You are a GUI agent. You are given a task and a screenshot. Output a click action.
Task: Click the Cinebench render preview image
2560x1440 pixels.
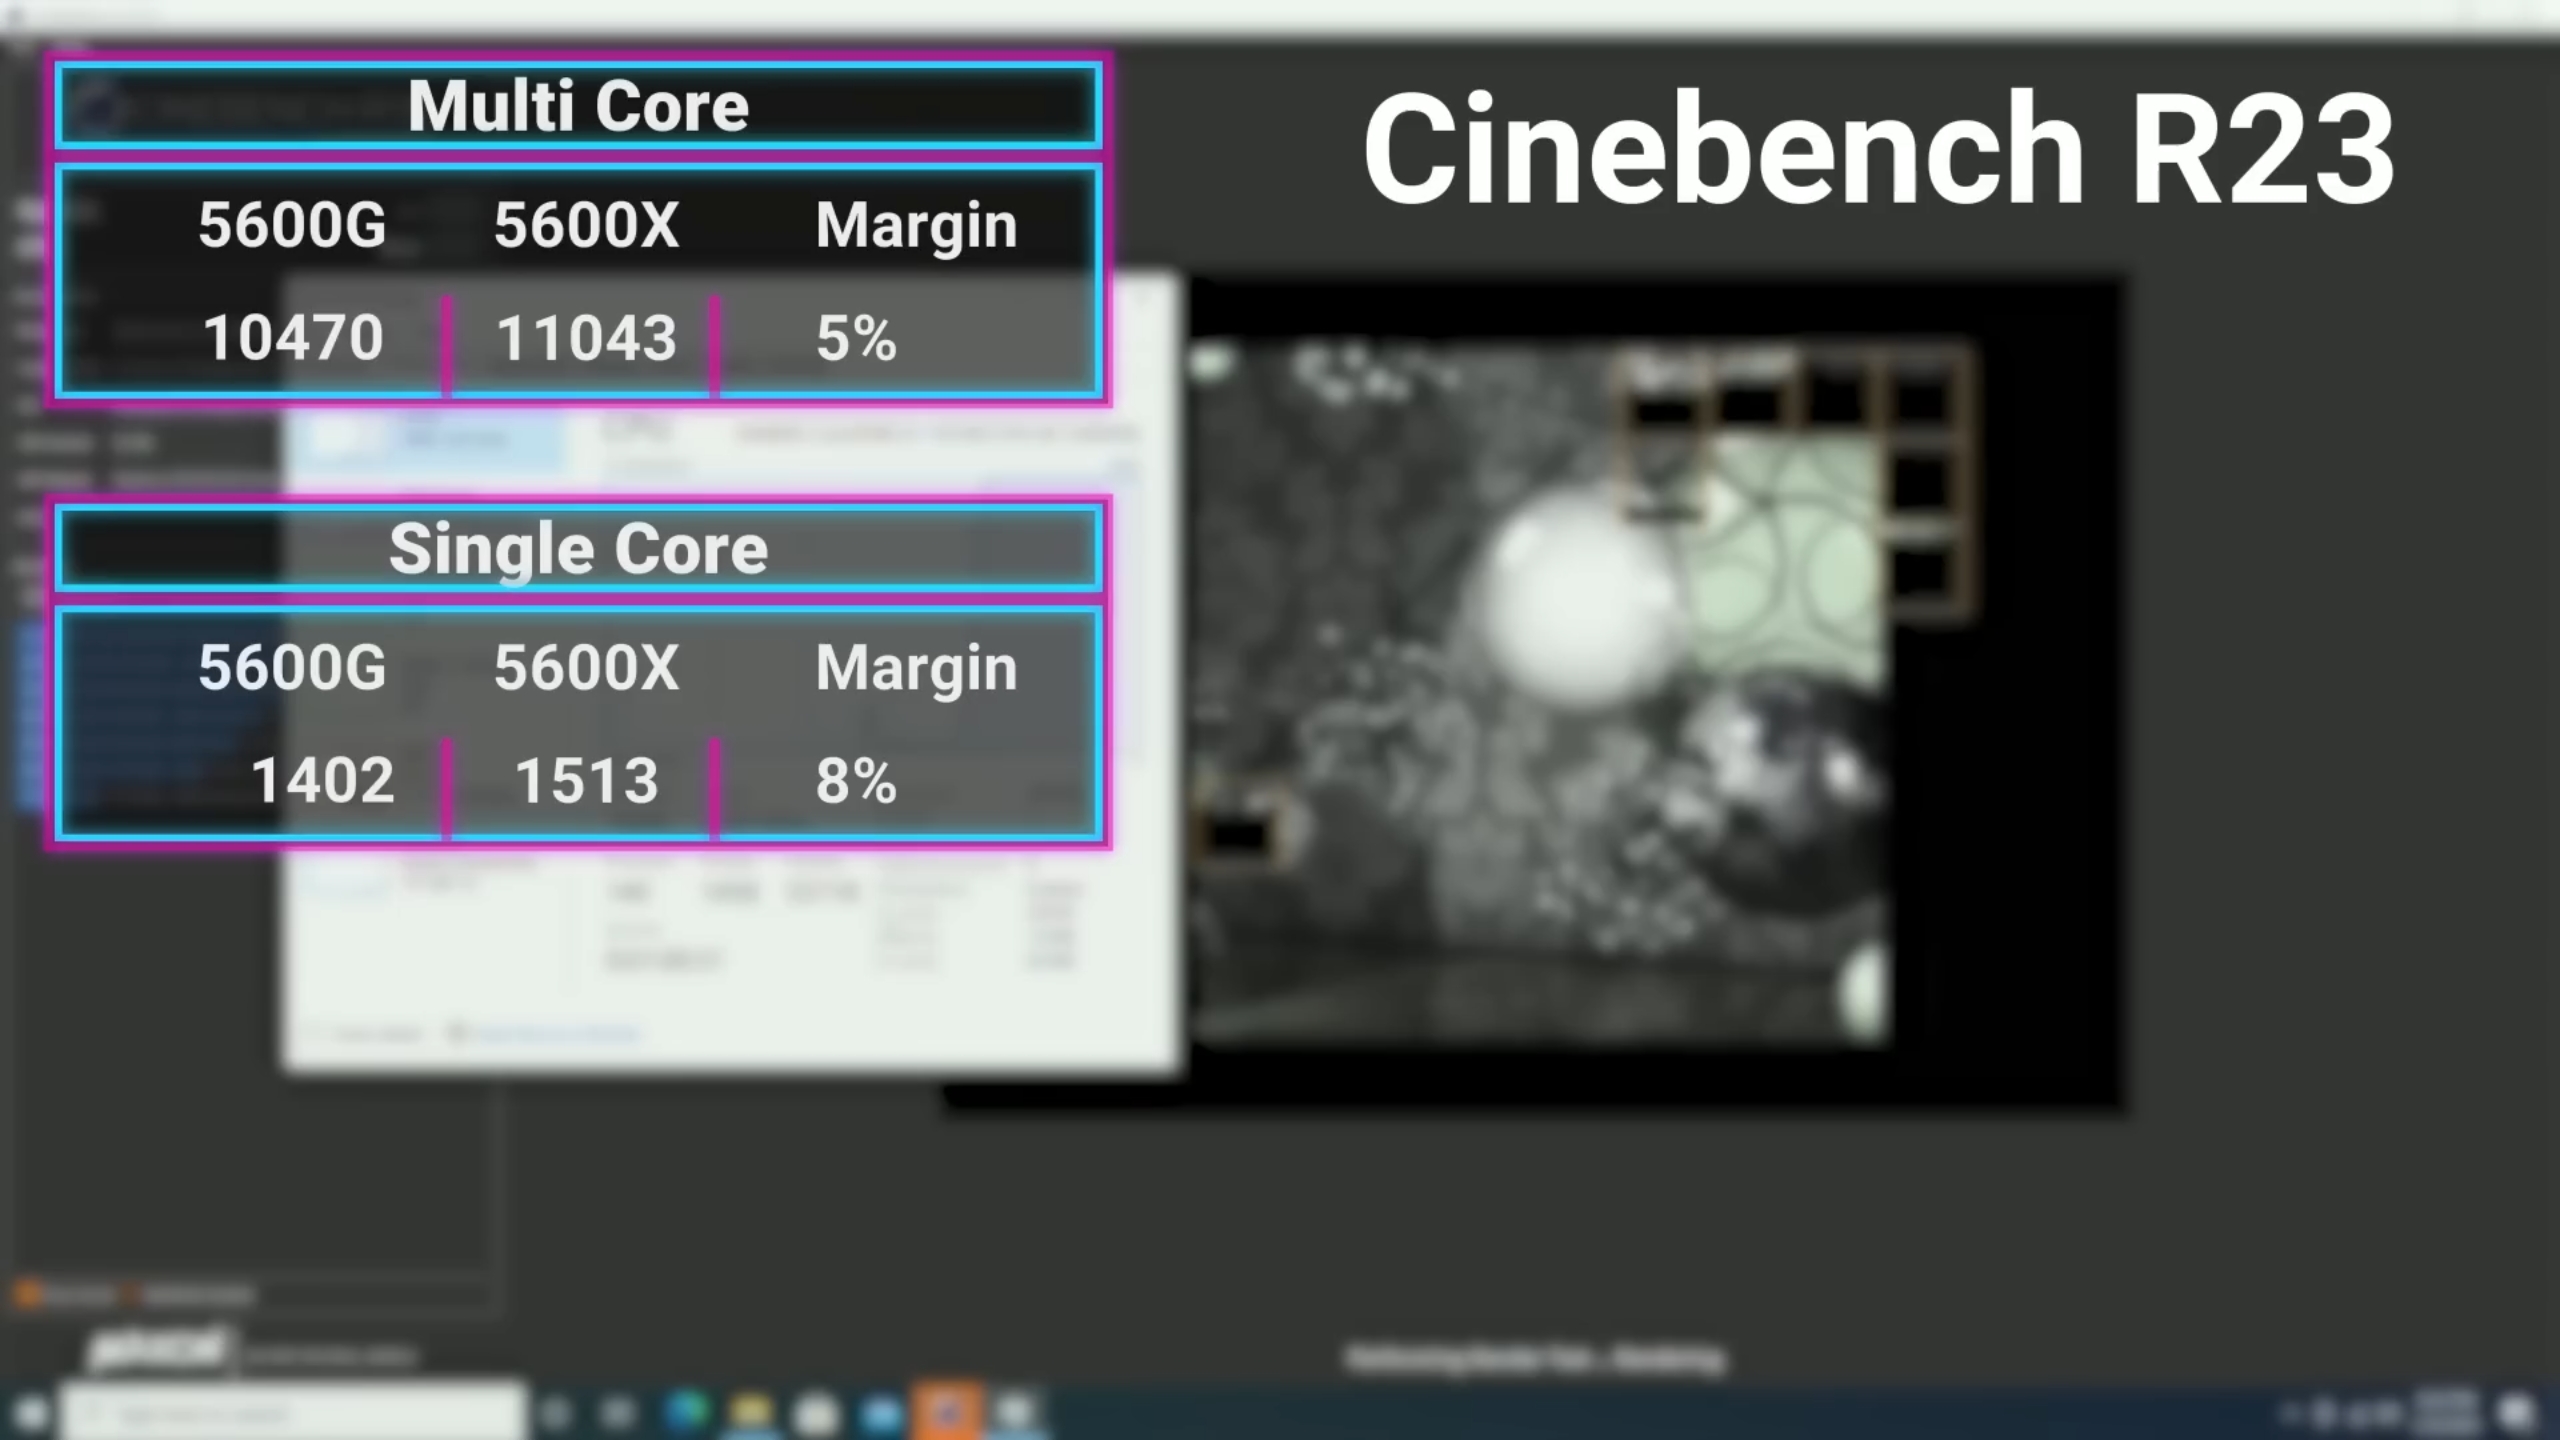coord(1540,690)
